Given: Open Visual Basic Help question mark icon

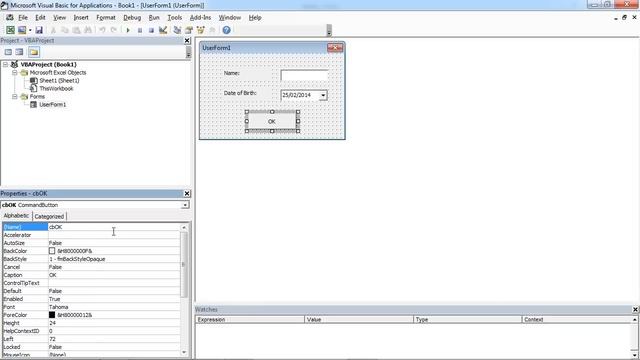Looking at the screenshot, I should pos(227,30).
